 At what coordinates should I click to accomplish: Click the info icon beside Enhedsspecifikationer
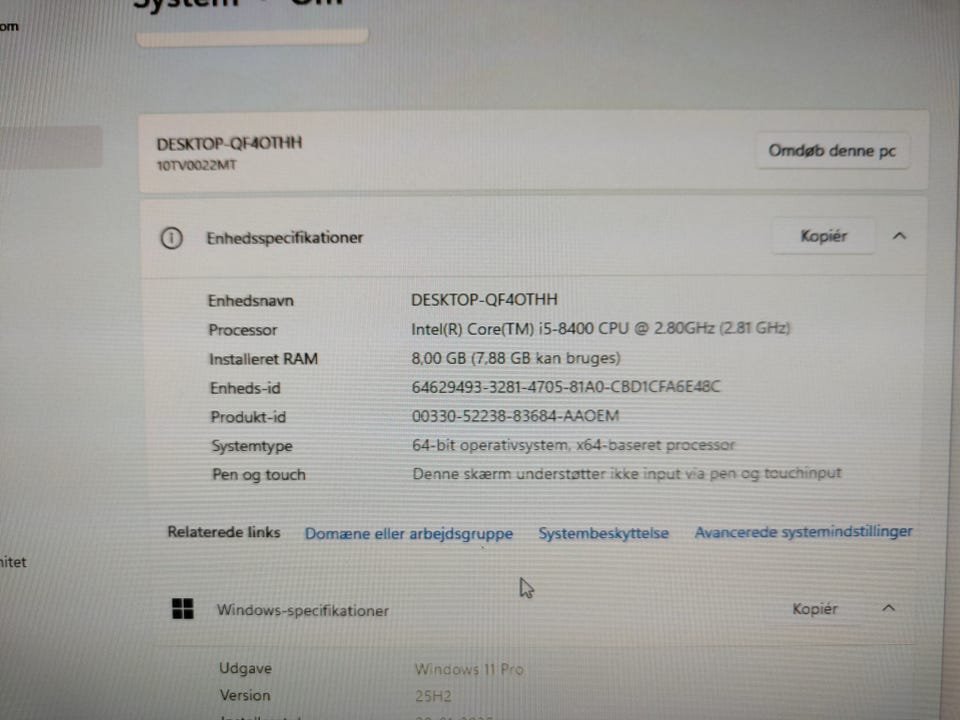tap(171, 238)
